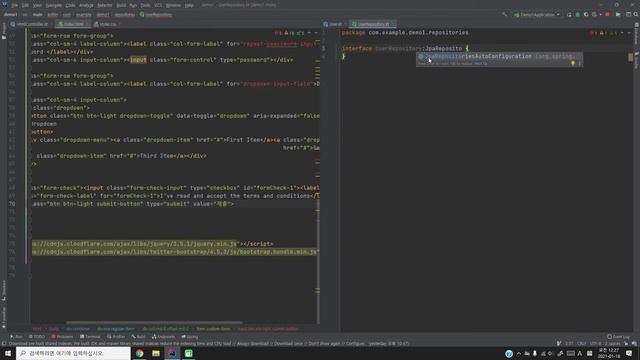This screenshot has height=360, width=640.
Task: Click the inspection warnings indicator in left editor
Action: 289,33
